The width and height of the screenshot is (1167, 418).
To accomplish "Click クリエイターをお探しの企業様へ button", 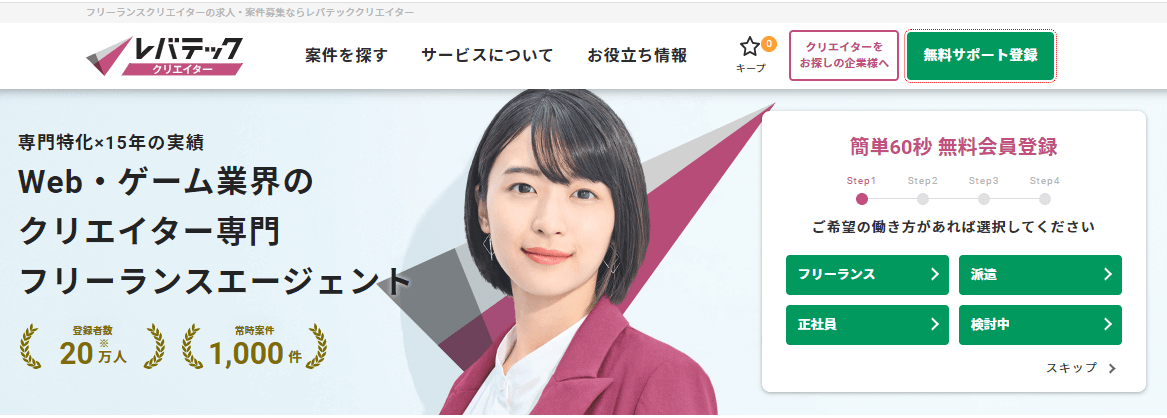I will coord(844,55).
